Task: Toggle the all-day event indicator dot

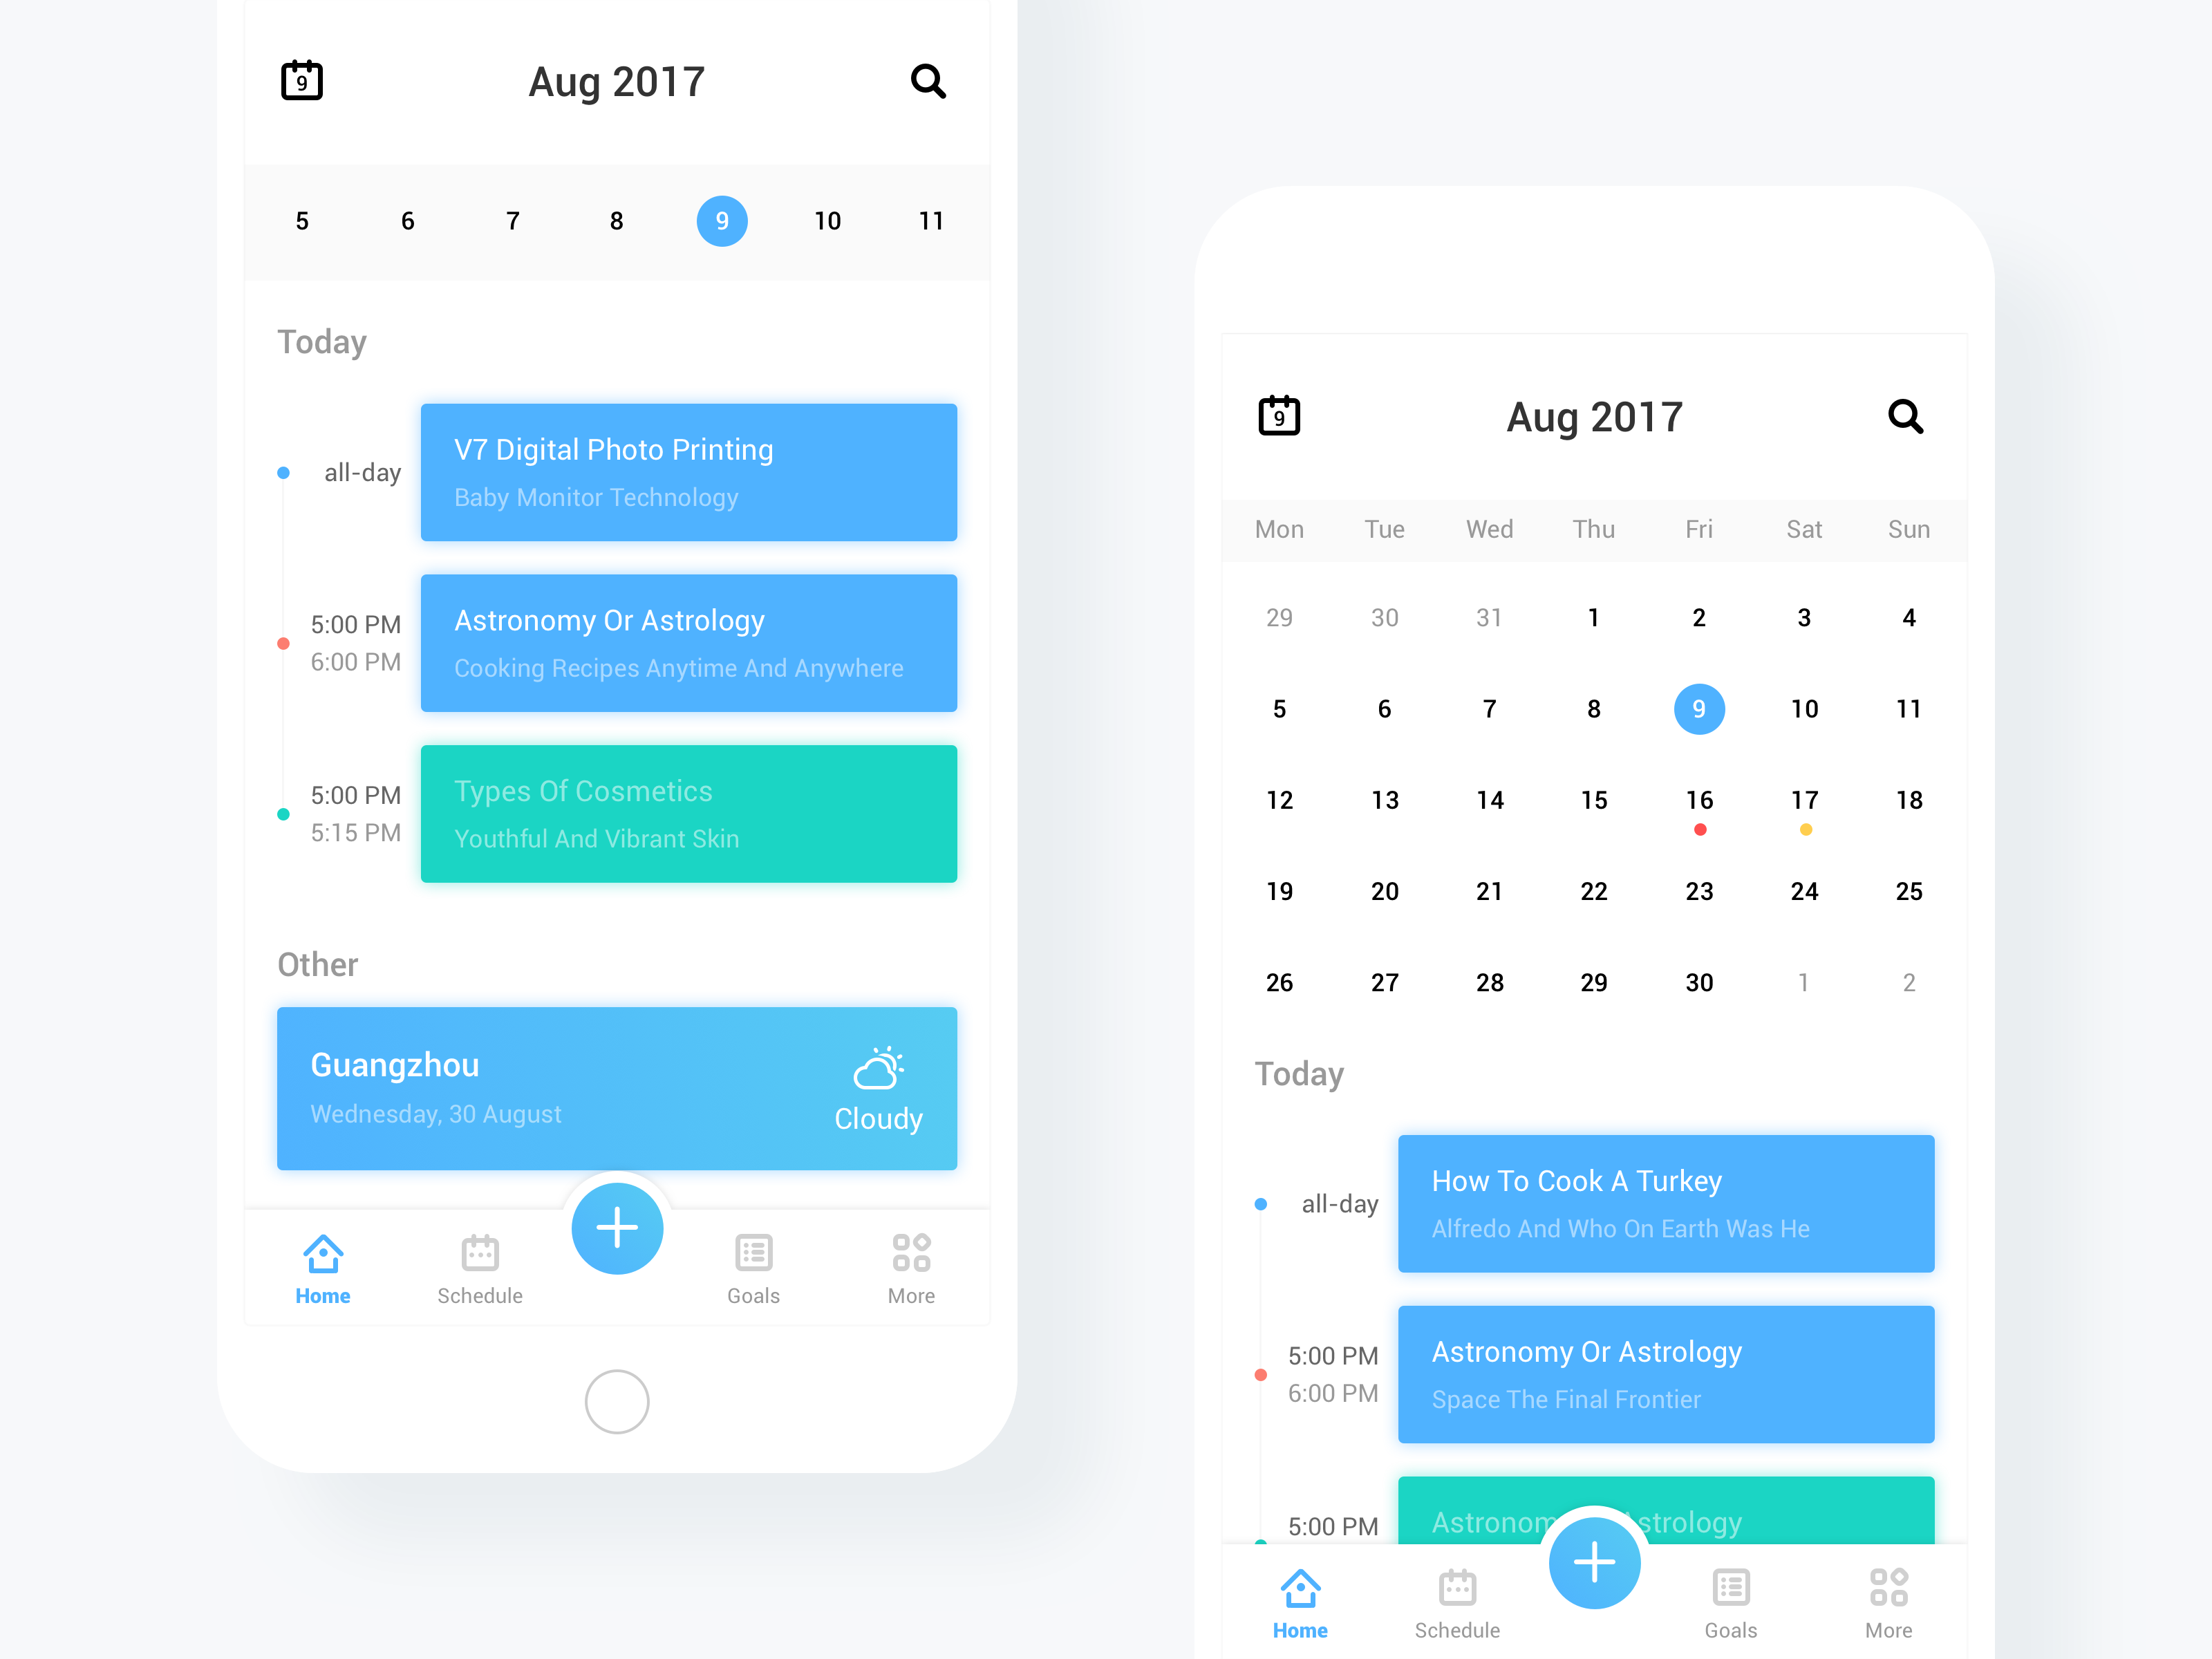Action: coord(284,472)
